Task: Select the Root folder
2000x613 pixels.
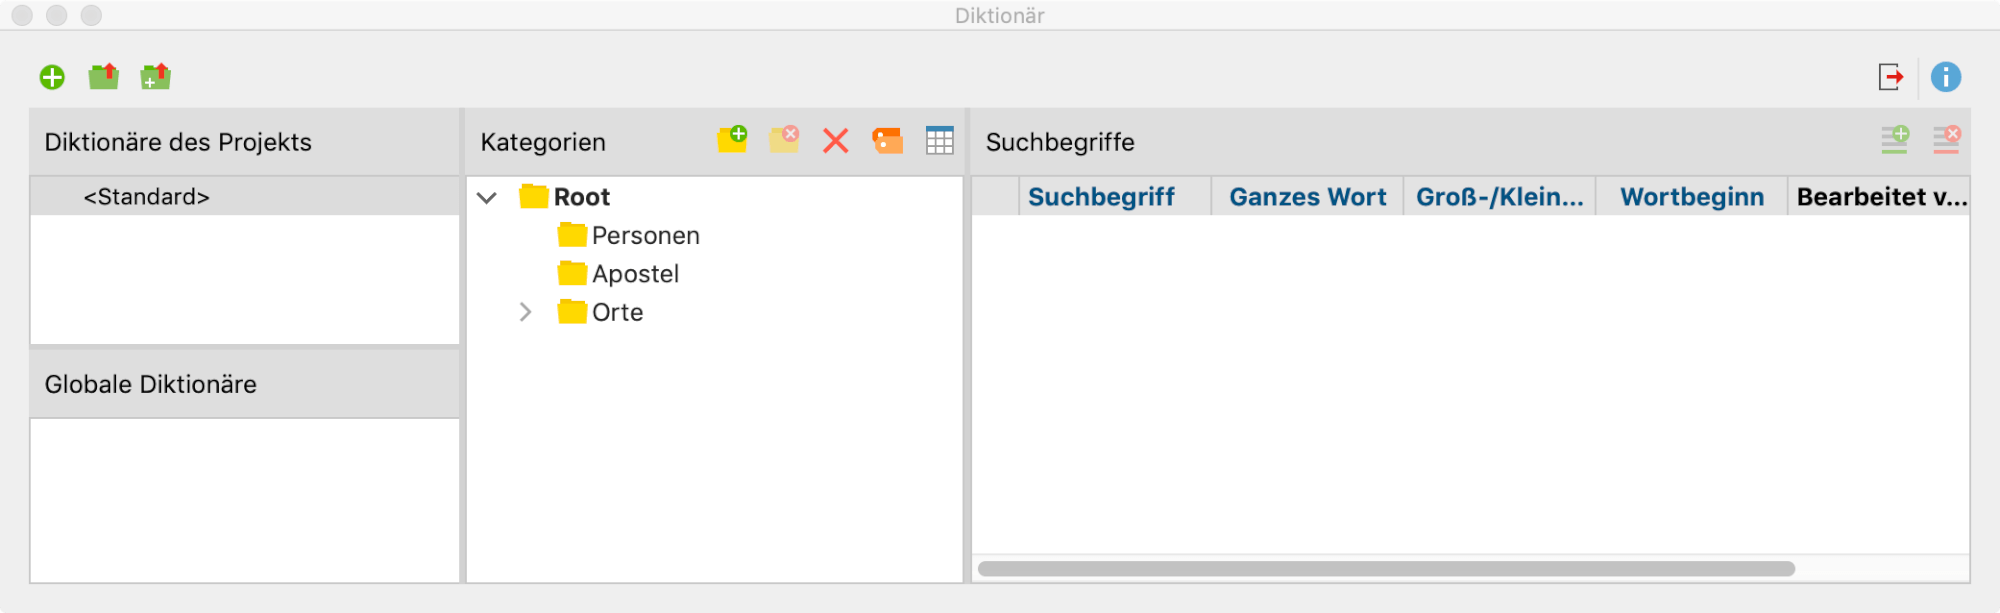Action: click(565, 197)
